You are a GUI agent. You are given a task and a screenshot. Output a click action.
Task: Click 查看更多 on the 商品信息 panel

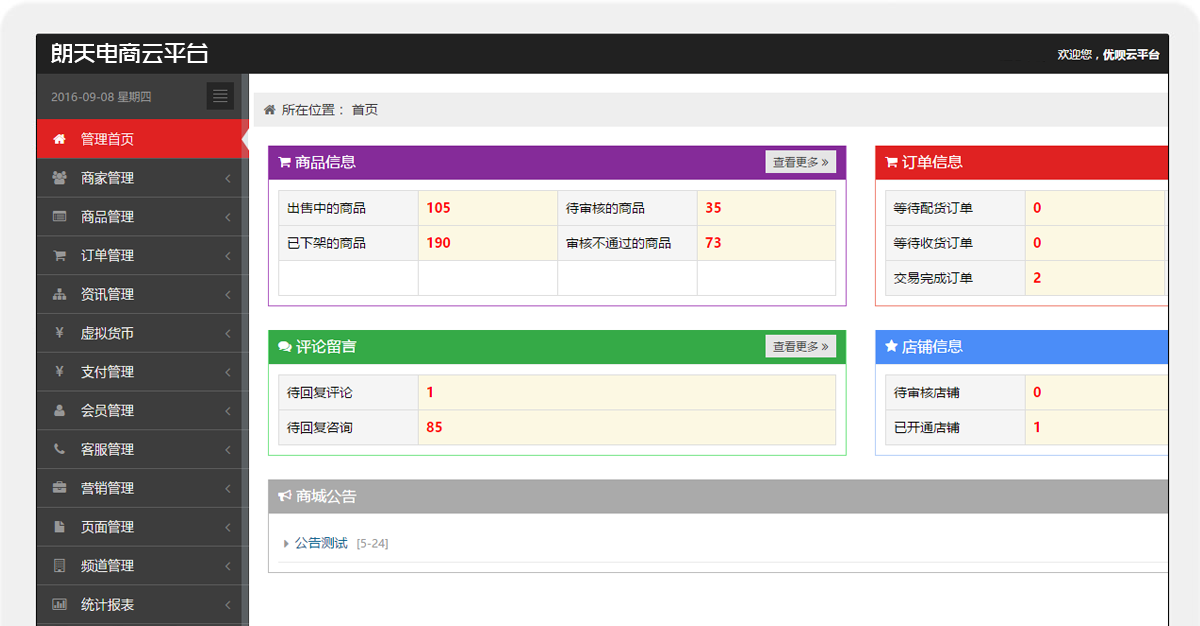(800, 161)
